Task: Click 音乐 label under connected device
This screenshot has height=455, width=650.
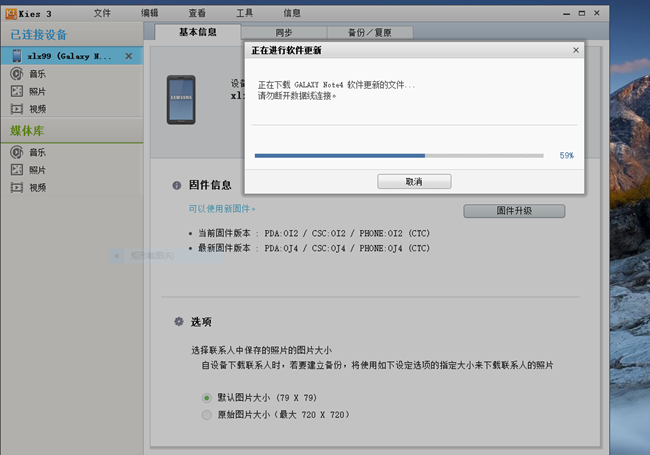Action: [37, 74]
